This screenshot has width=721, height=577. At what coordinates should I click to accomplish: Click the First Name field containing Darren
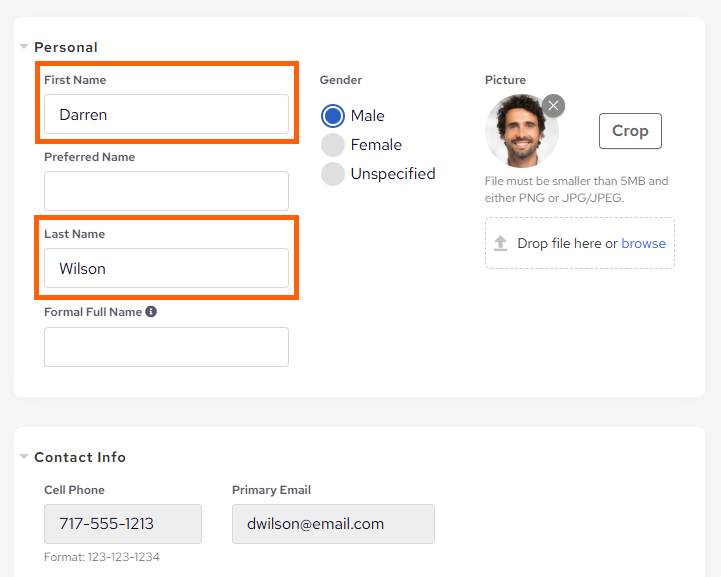click(x=166, y=114)
